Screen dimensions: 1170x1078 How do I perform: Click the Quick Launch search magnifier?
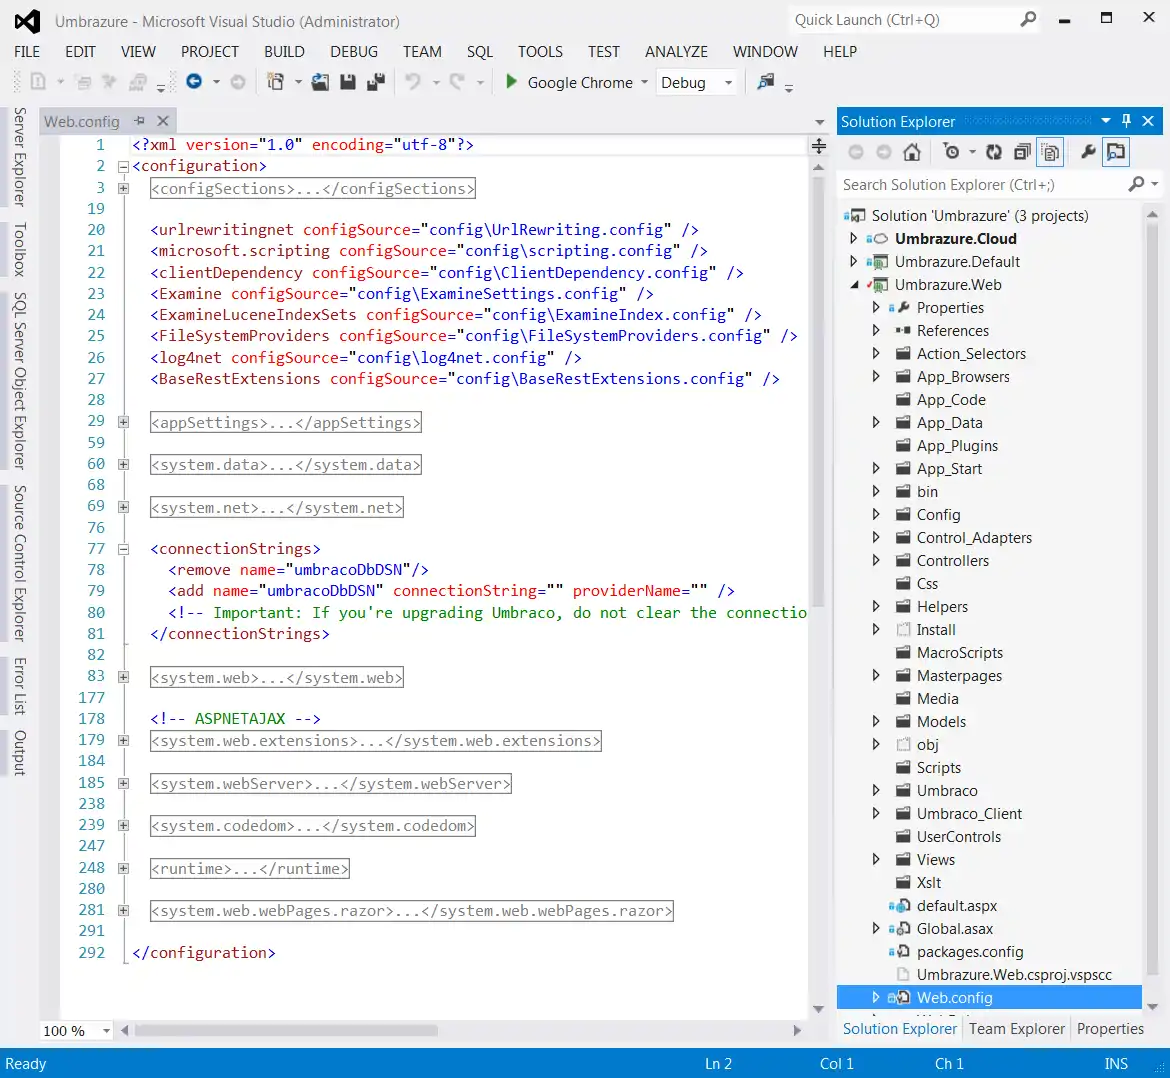[x=1028, y=19]
